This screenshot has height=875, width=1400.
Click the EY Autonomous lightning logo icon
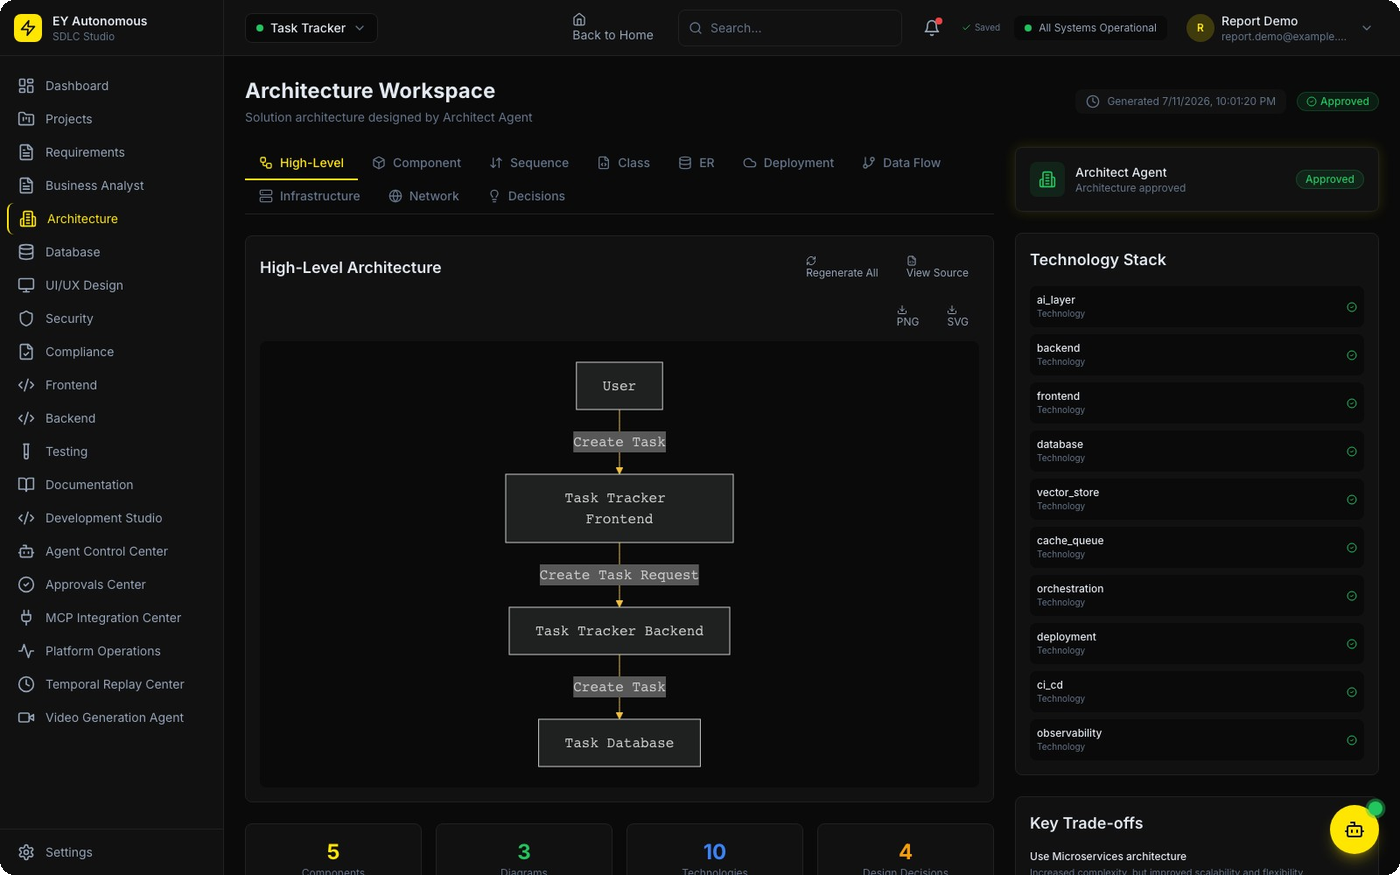tap(28, 28)
